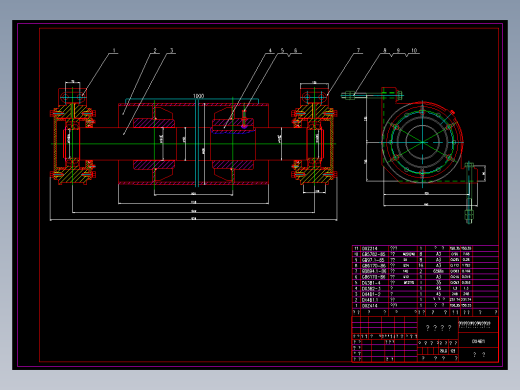The height and width of the screenshot is (390, 520).
Task: Click the center of the circular flange view
Action: [x=422, y=142]
